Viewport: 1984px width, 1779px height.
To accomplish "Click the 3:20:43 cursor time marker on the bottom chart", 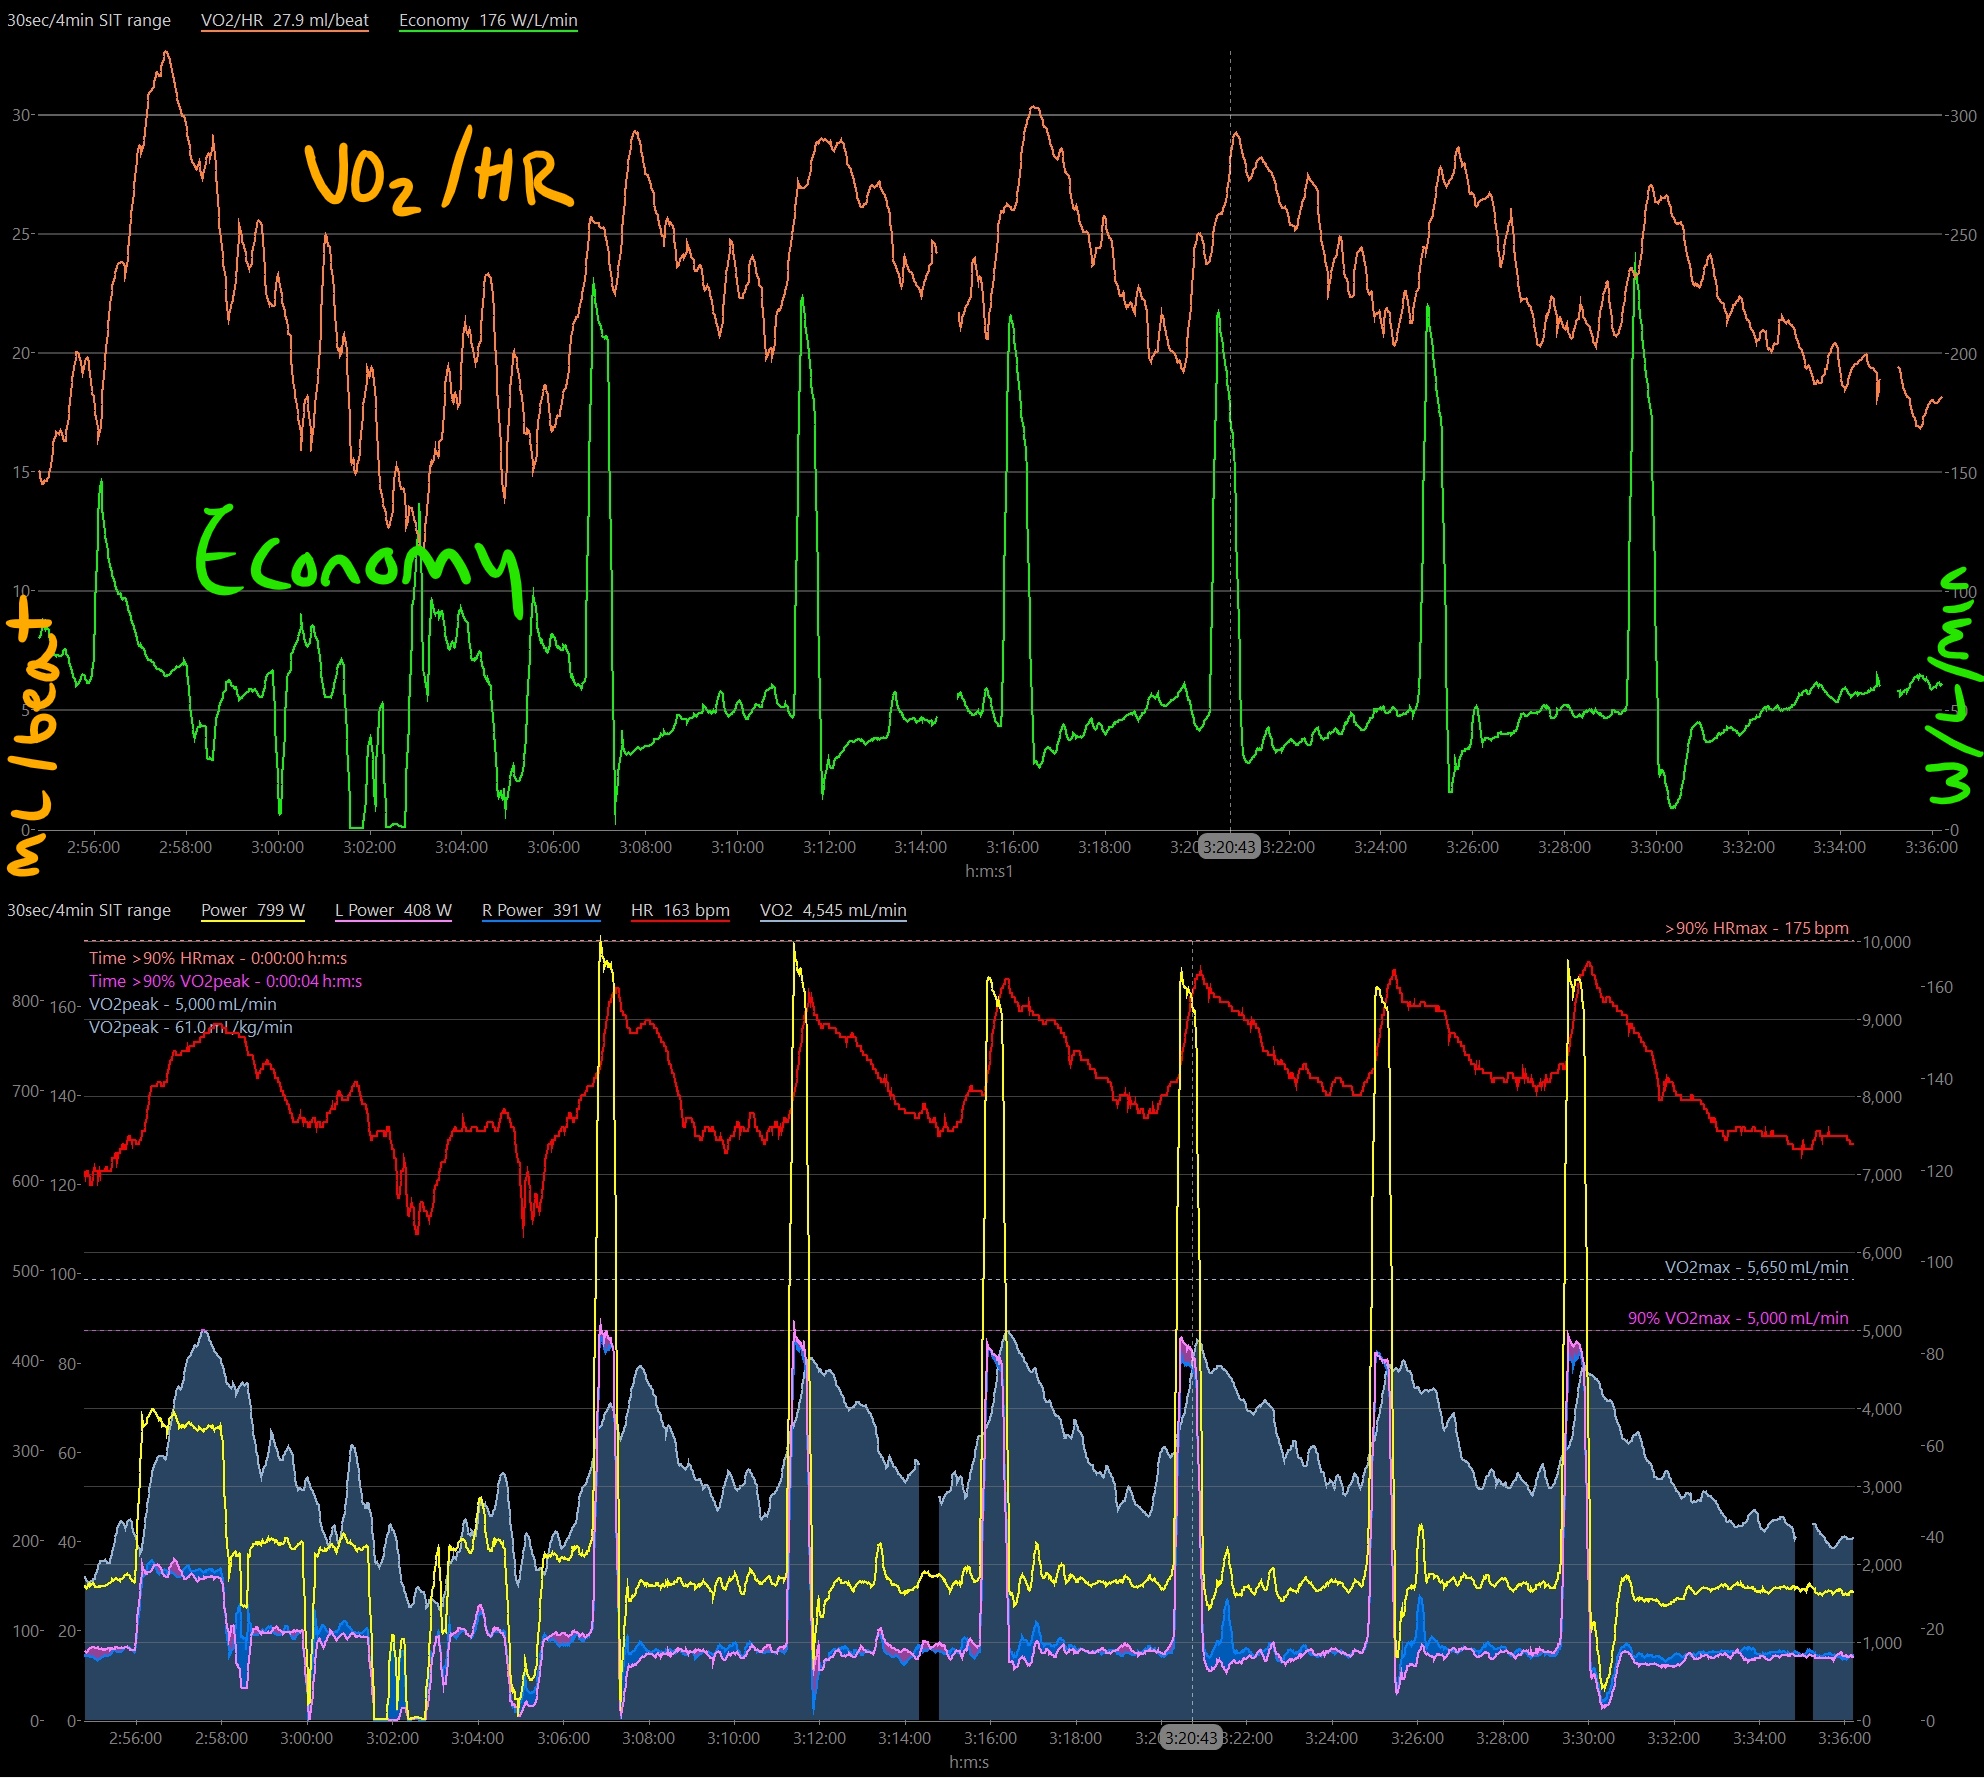I will click(1191, 1738).
